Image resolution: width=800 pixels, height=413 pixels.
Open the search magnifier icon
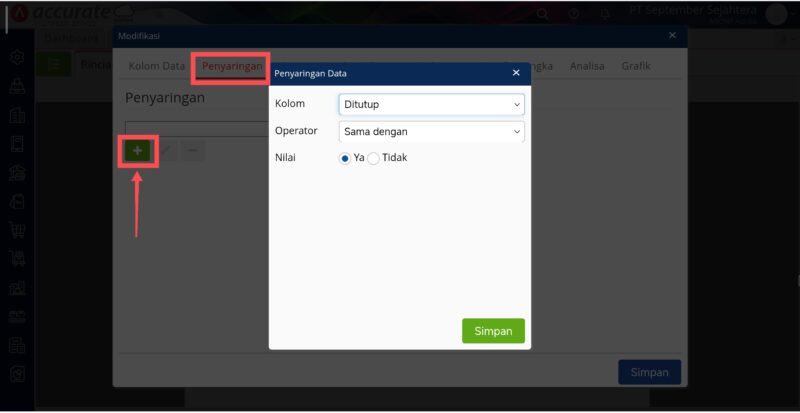click(x=542, y=14)
